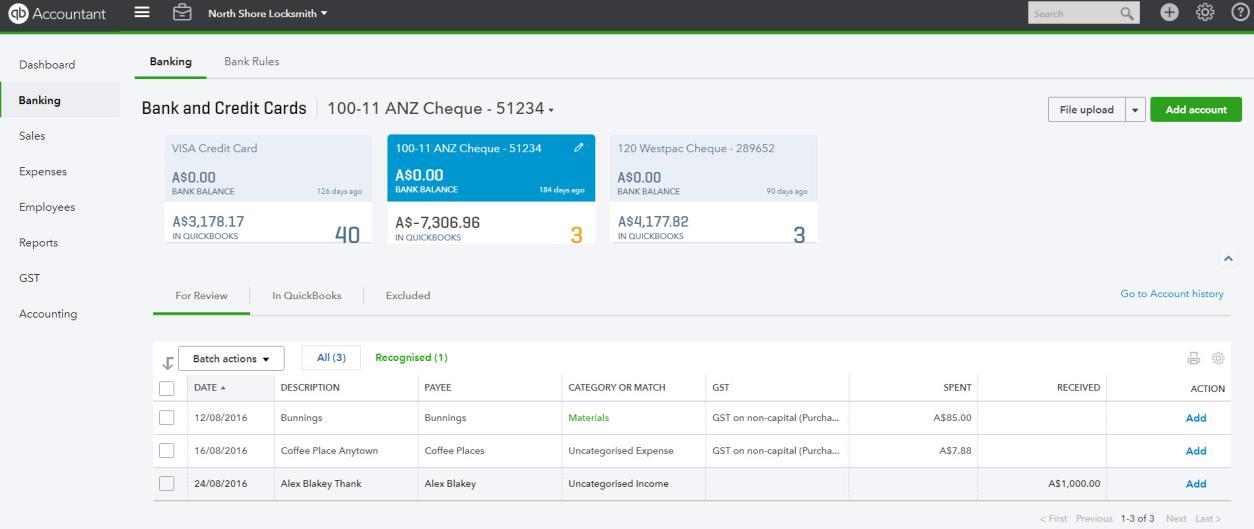
Task: Open the accountant toolbox briefcase icon
Action: pos(182,13)
